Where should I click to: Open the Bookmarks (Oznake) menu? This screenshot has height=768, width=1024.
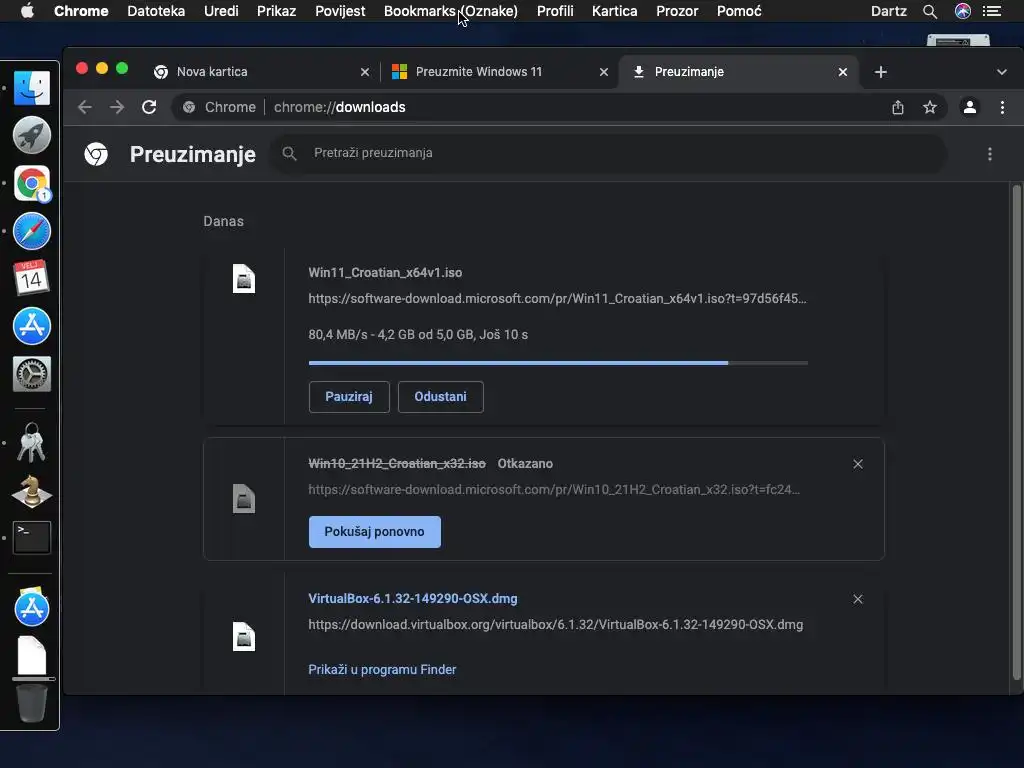[x=451, y=11]
